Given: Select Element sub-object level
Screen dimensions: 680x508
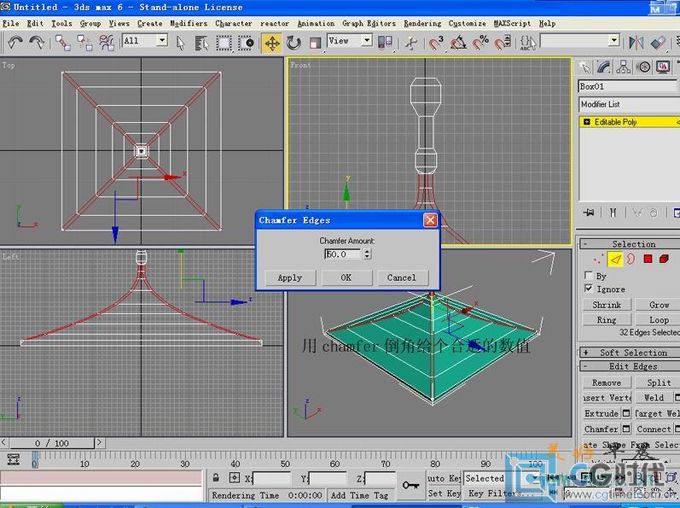Looking at the screenshot, I should pyautogui.click(x=664, y=259).
